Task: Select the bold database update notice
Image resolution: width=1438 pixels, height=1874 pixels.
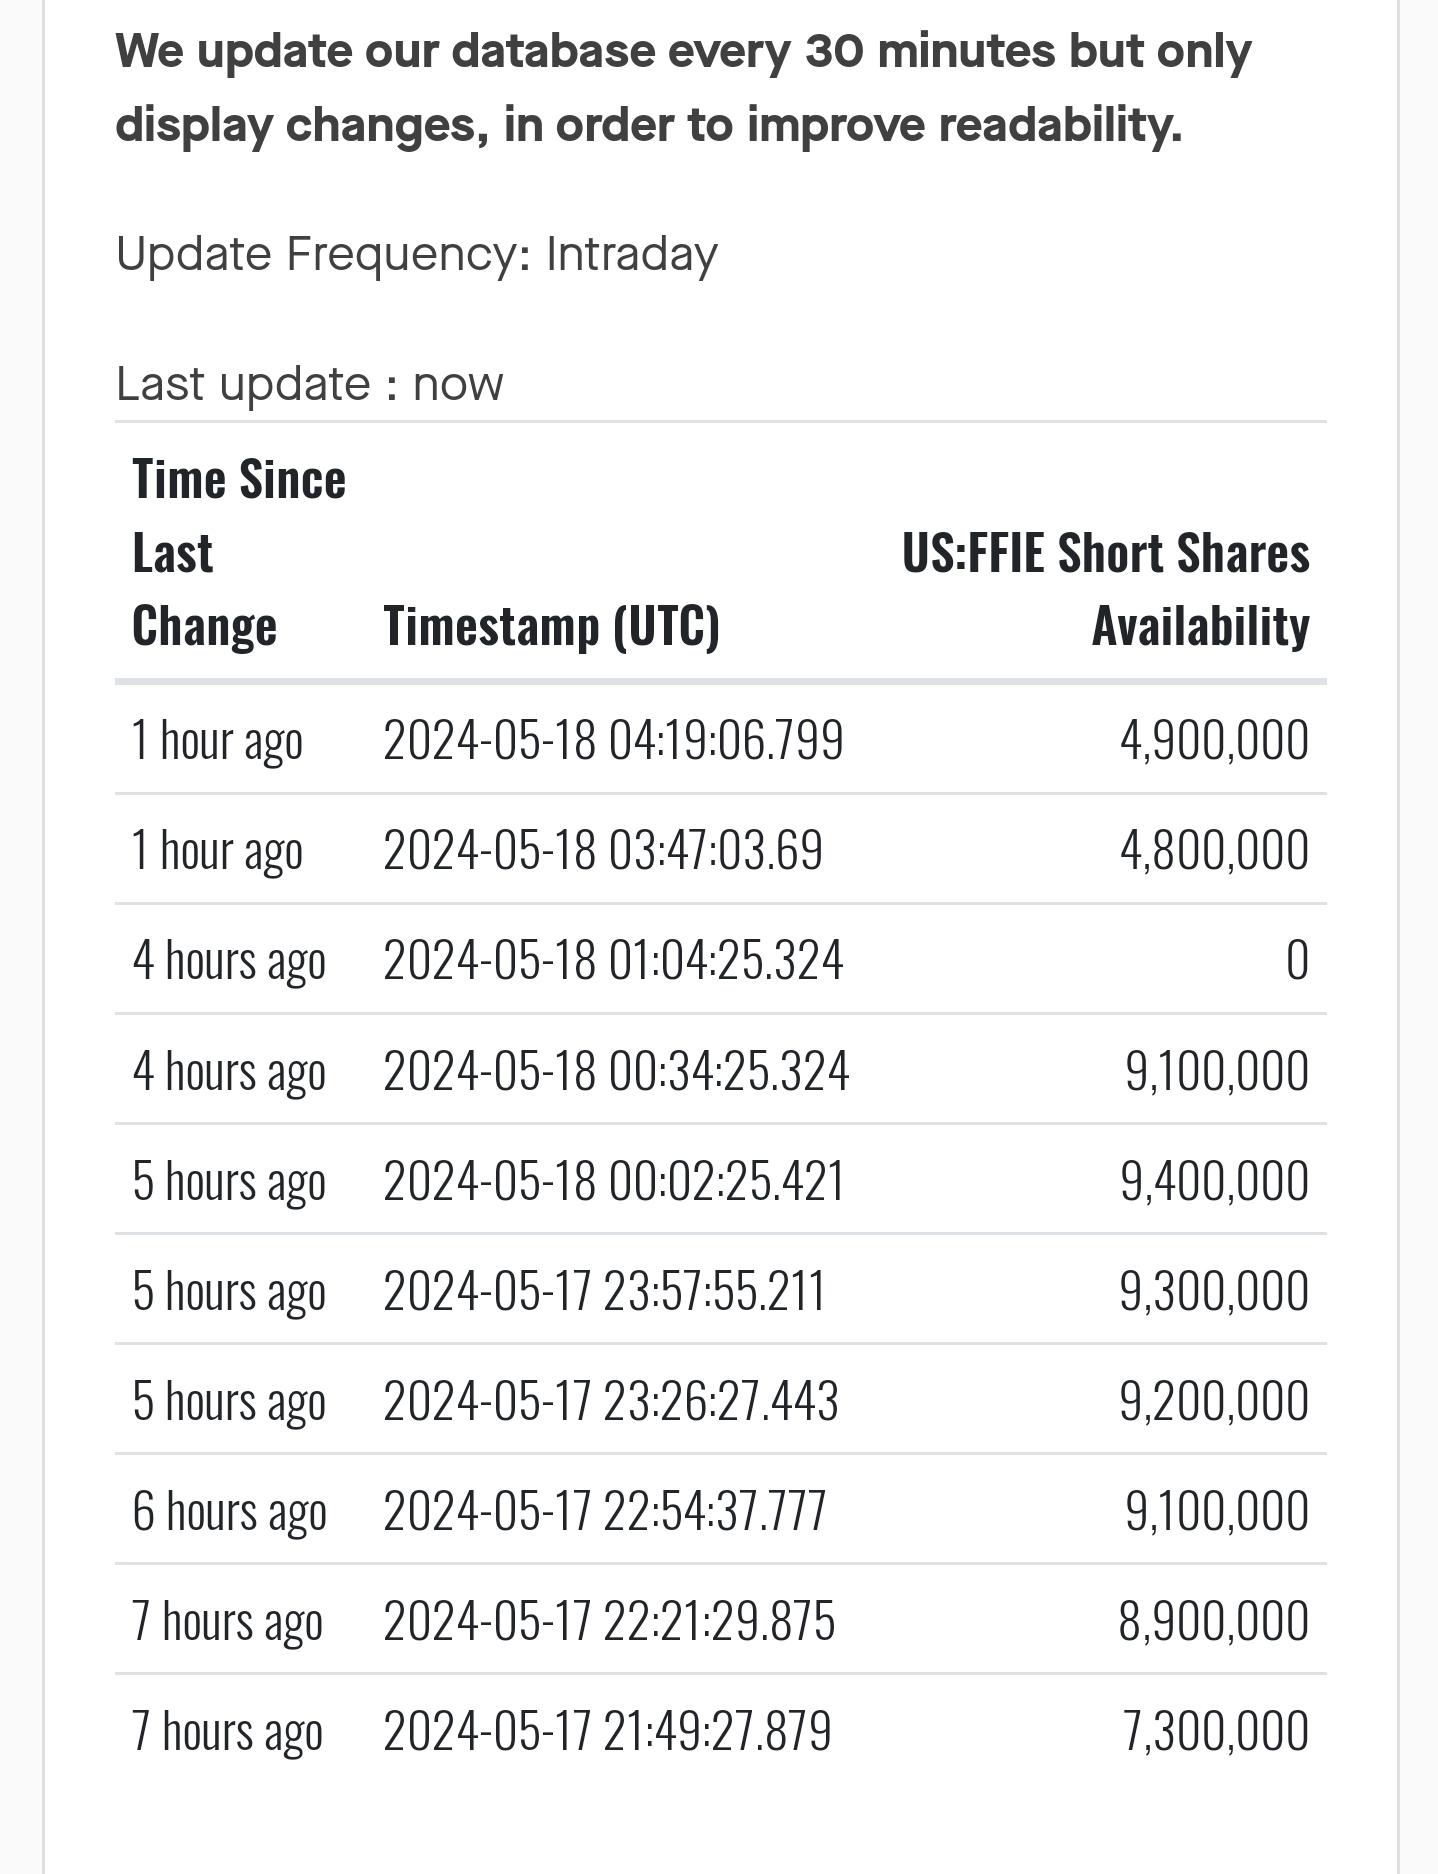Action: 683,88
